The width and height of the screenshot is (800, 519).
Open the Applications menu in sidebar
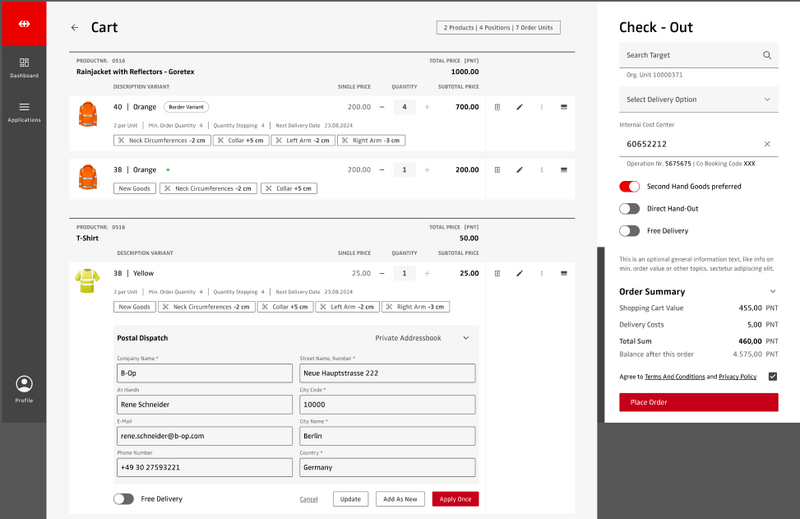[x=24, y=111]
